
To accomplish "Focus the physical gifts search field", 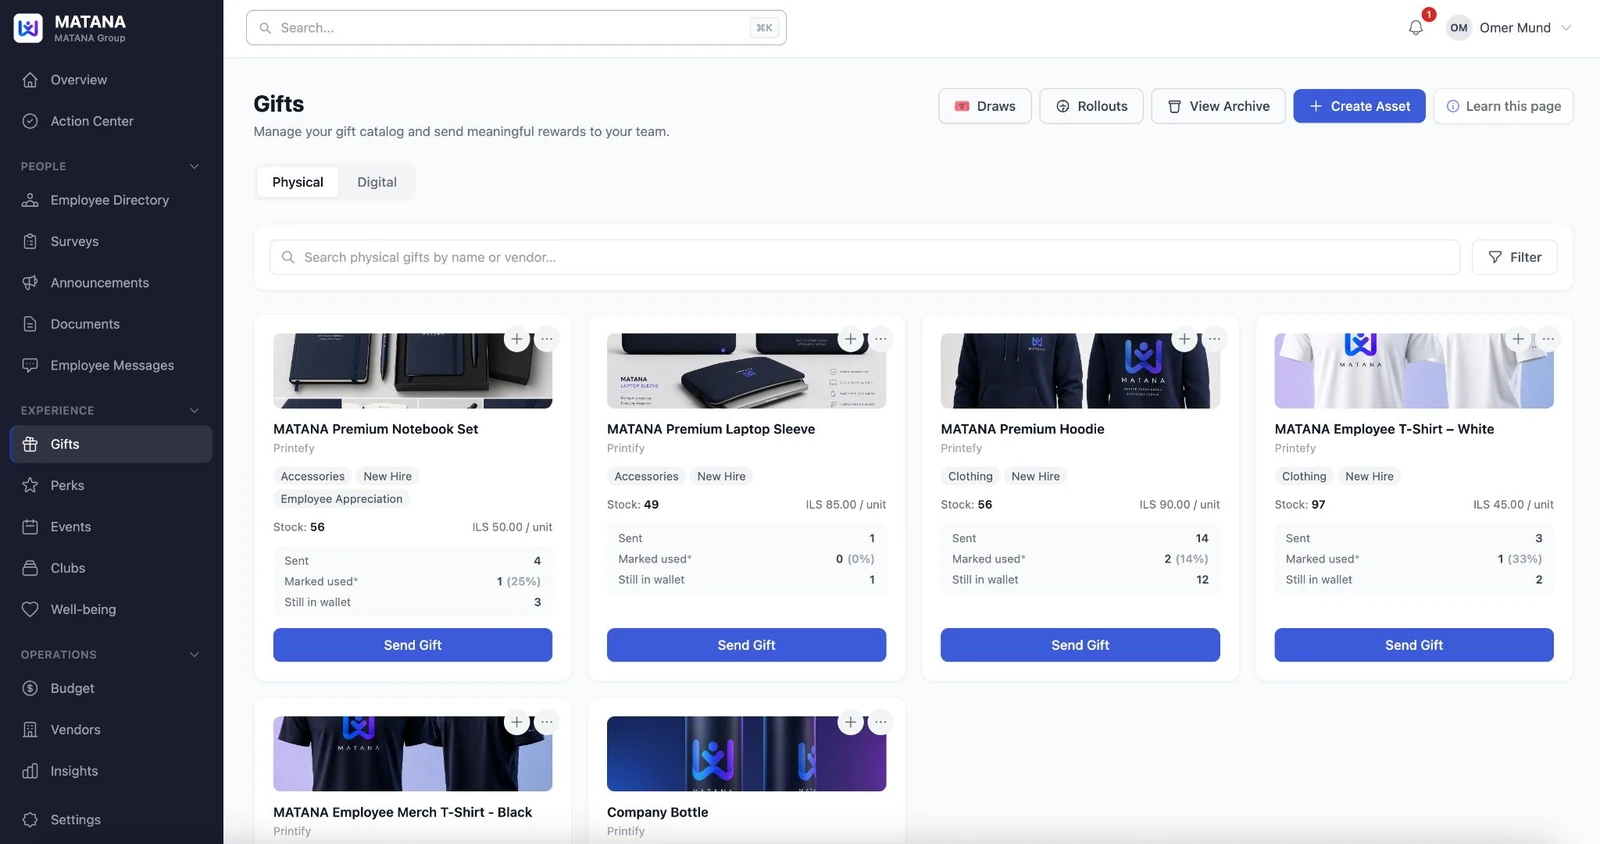I will point(864,257).
